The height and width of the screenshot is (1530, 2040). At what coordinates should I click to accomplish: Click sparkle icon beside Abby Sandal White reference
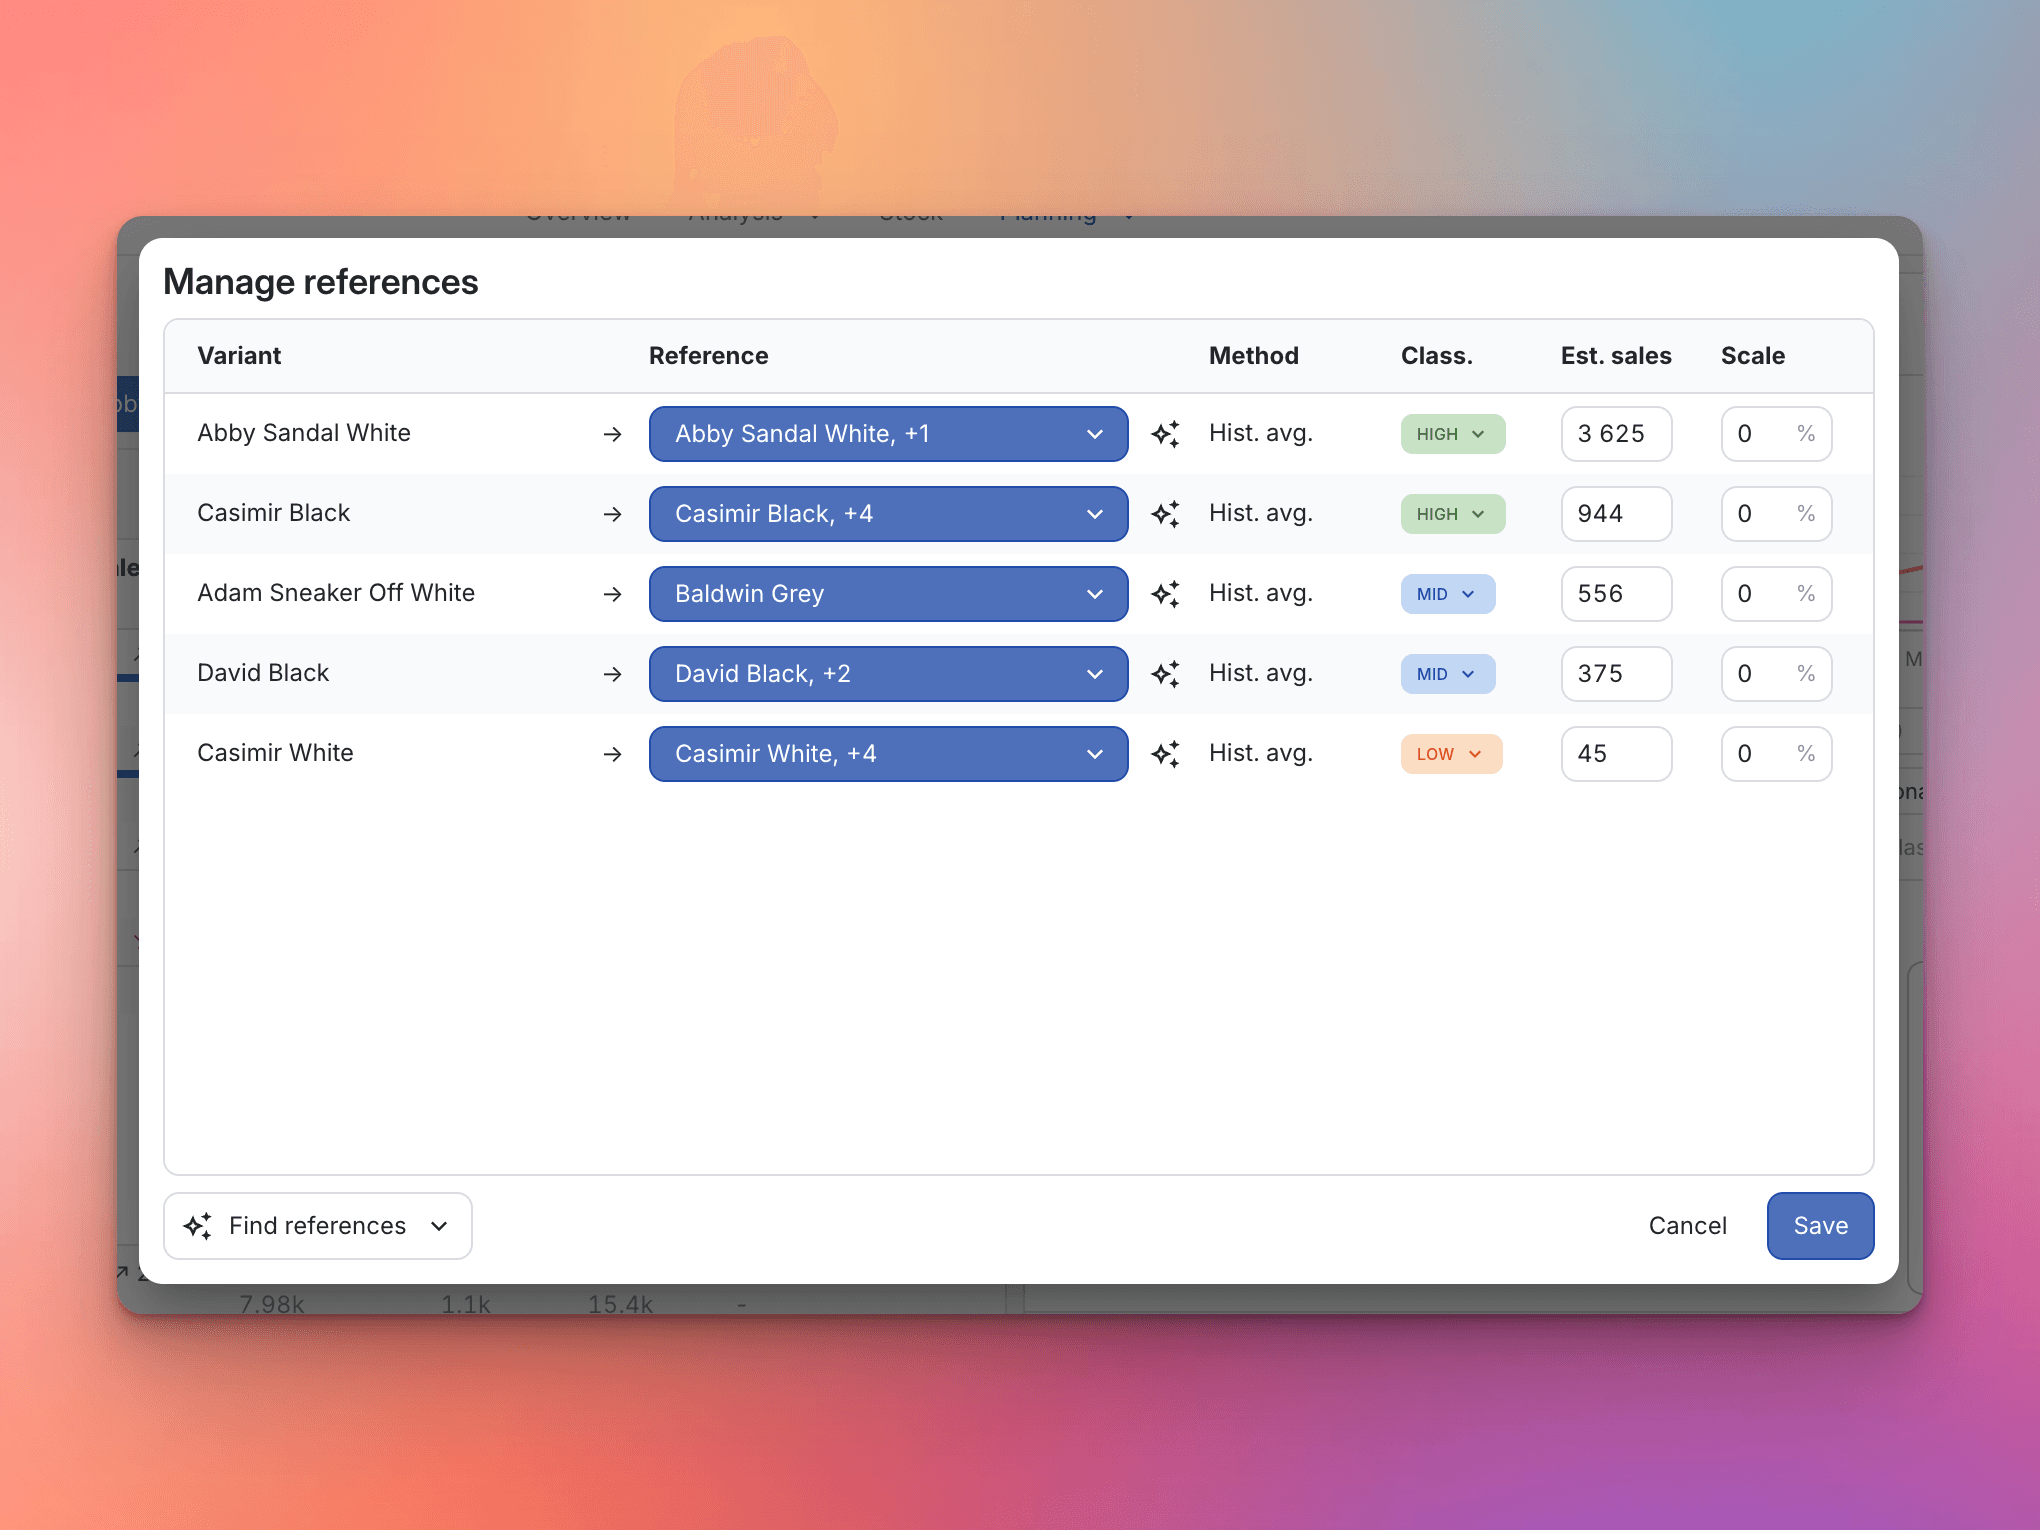pos(1165,434)
